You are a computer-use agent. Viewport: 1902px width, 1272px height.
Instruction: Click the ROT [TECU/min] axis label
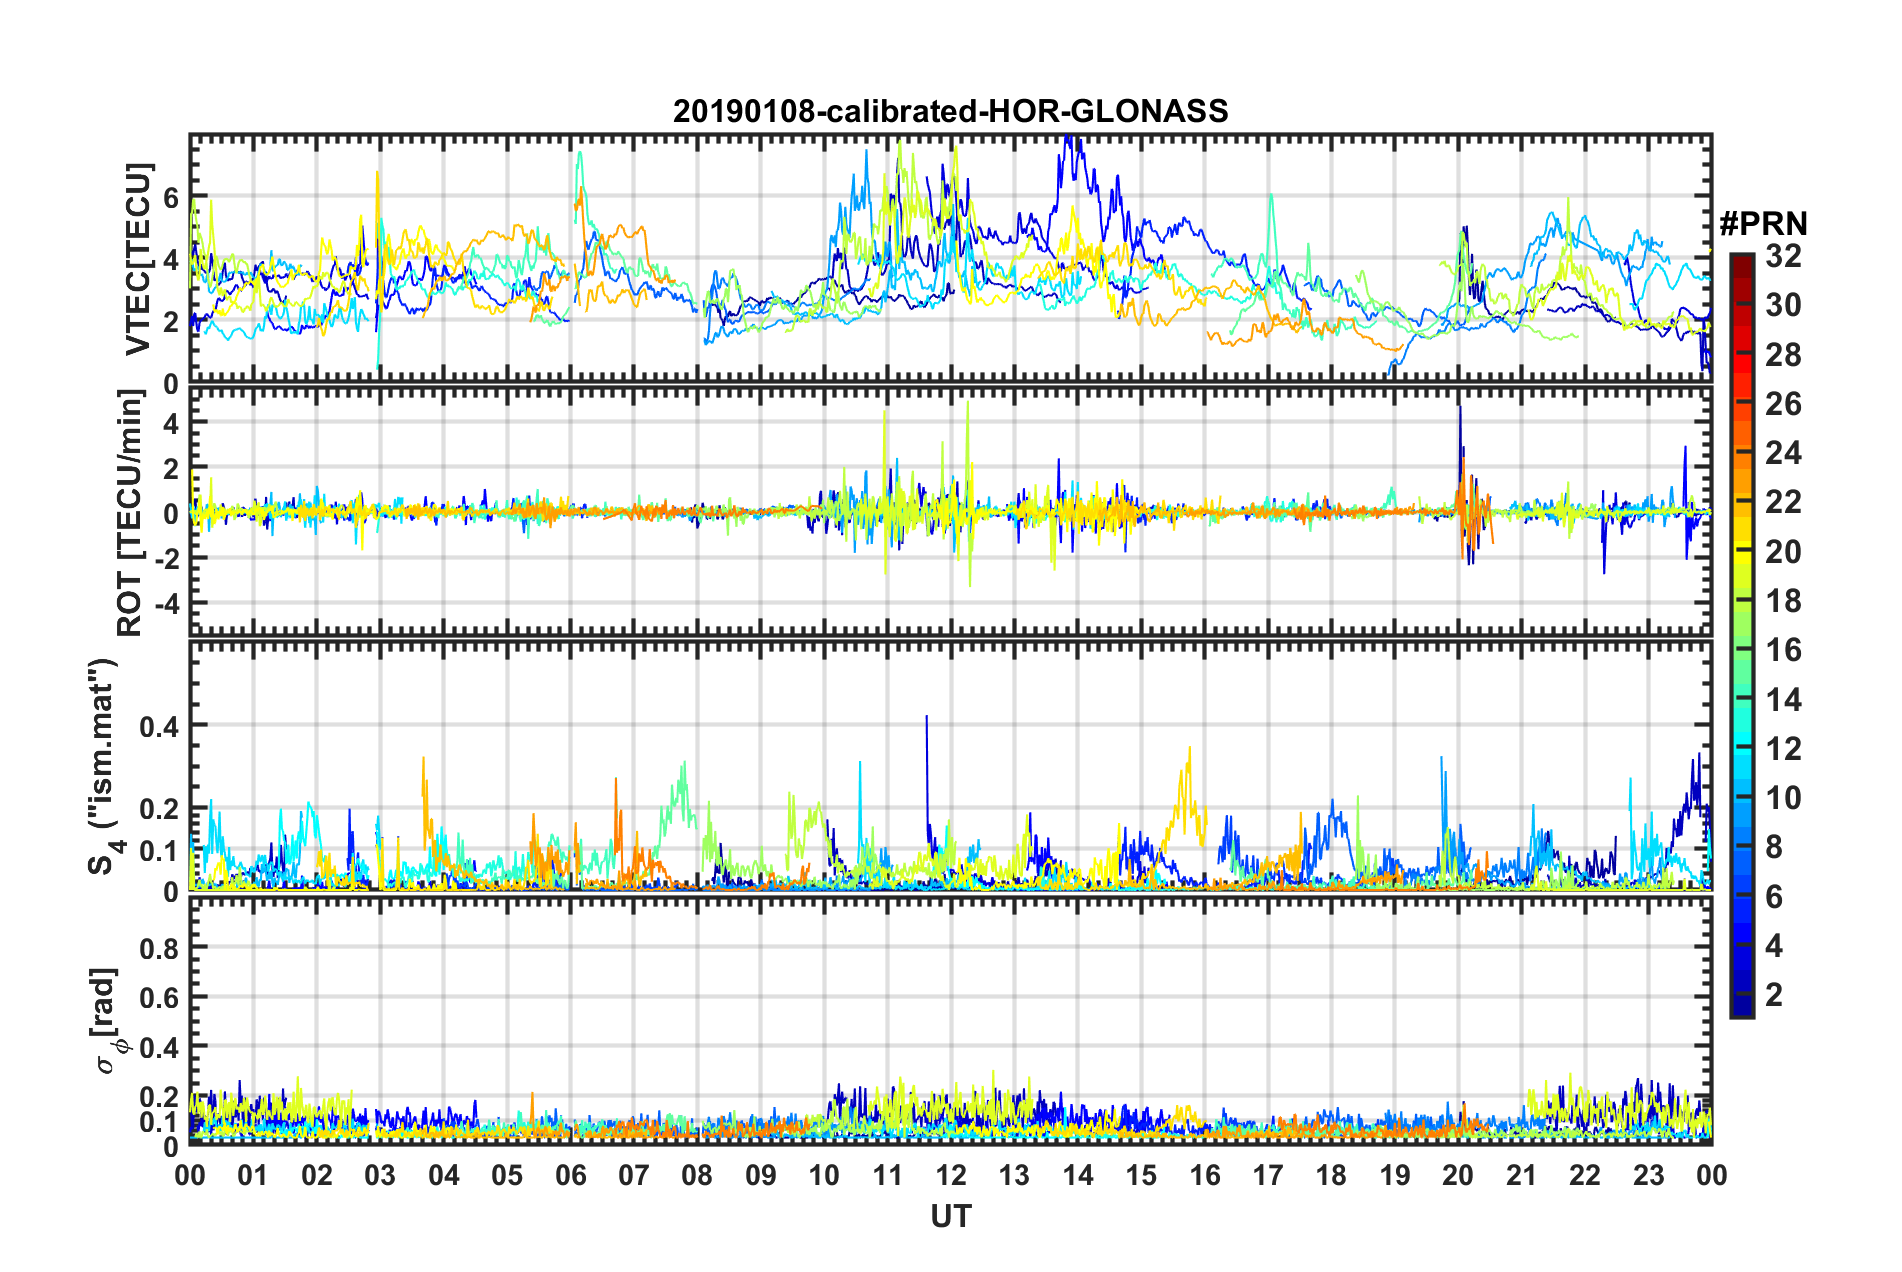point(130,513)
